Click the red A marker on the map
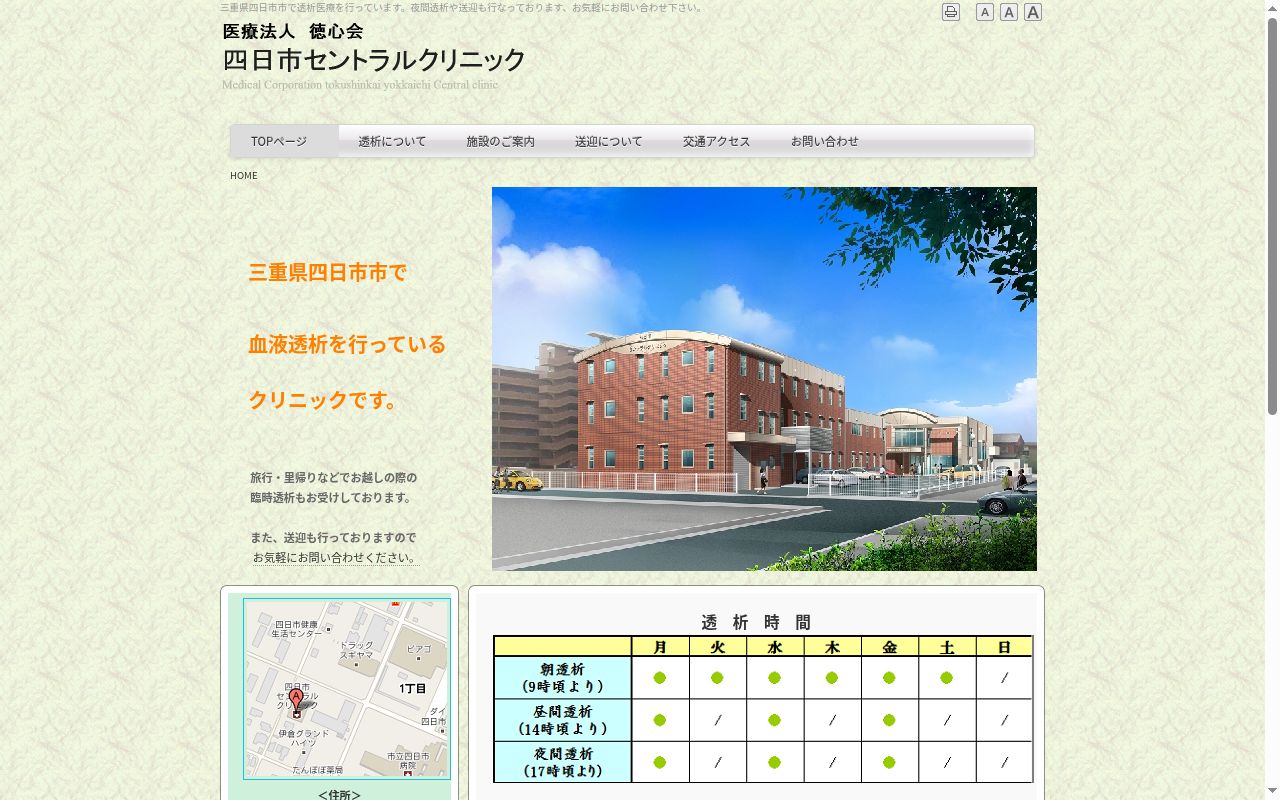This screenshot has width=1280, height=800. 296,699
